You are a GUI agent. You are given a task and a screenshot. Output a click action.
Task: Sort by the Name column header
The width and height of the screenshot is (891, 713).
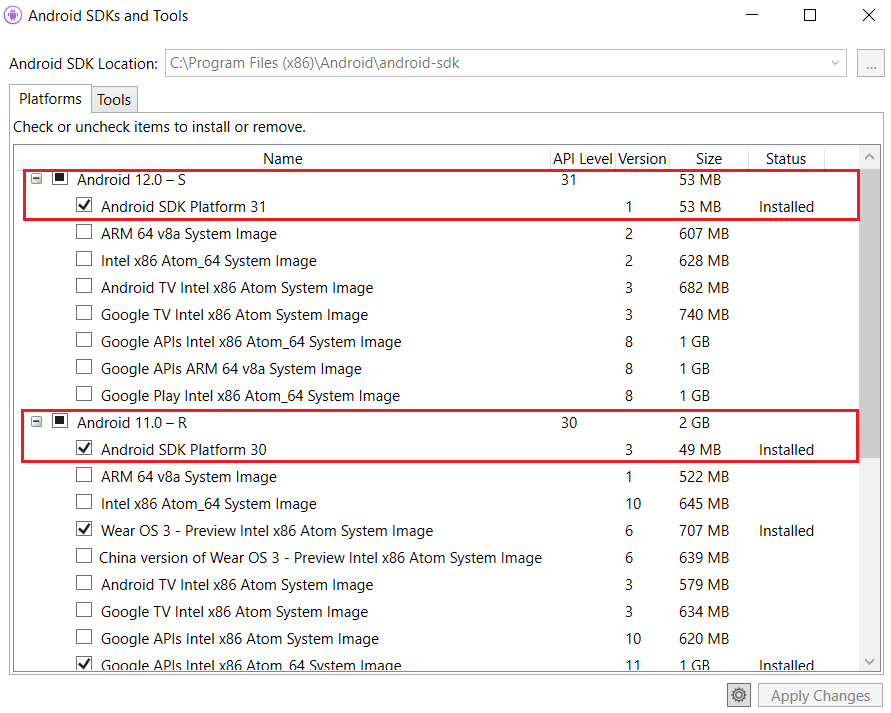[x=282, y=158]
